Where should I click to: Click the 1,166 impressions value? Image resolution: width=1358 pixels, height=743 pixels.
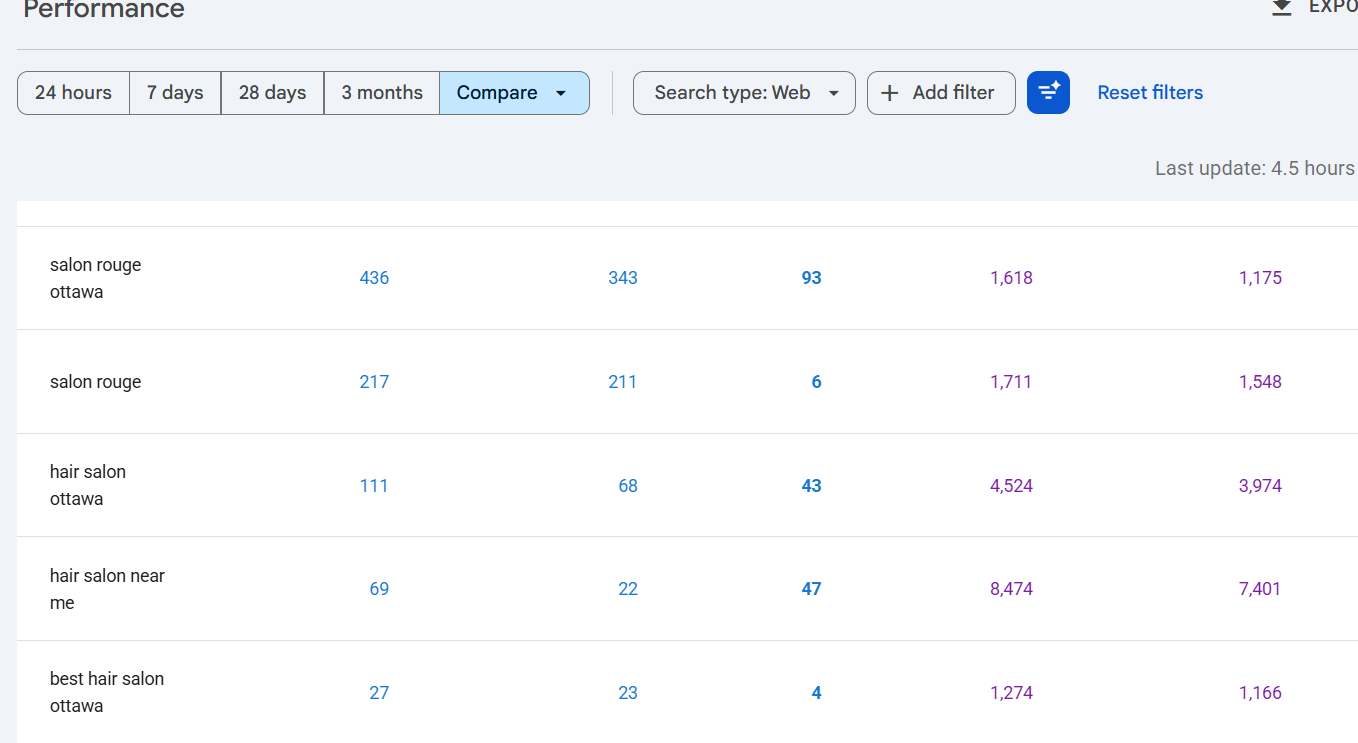(x=1260, y=693)
